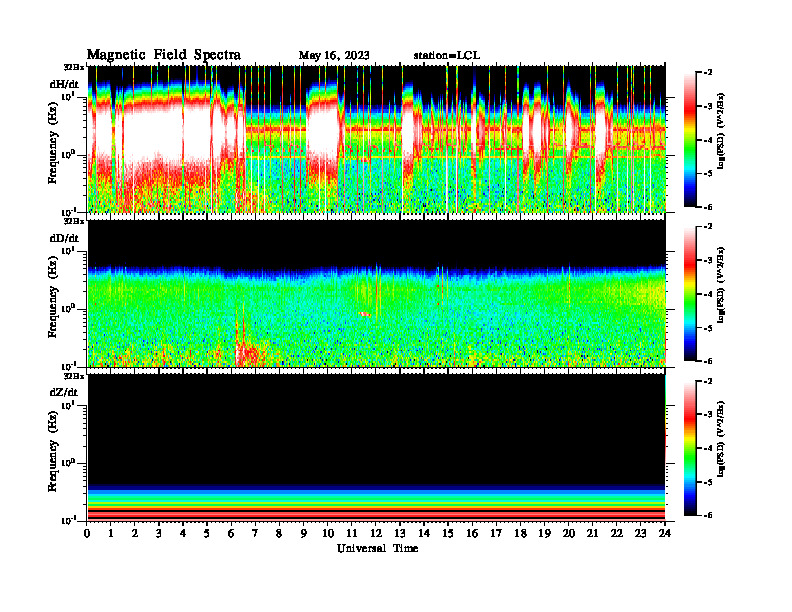Click the "station=LCL" label
Image resolution: width=792 pixels, height=612 pixels.
coord(447,55)
